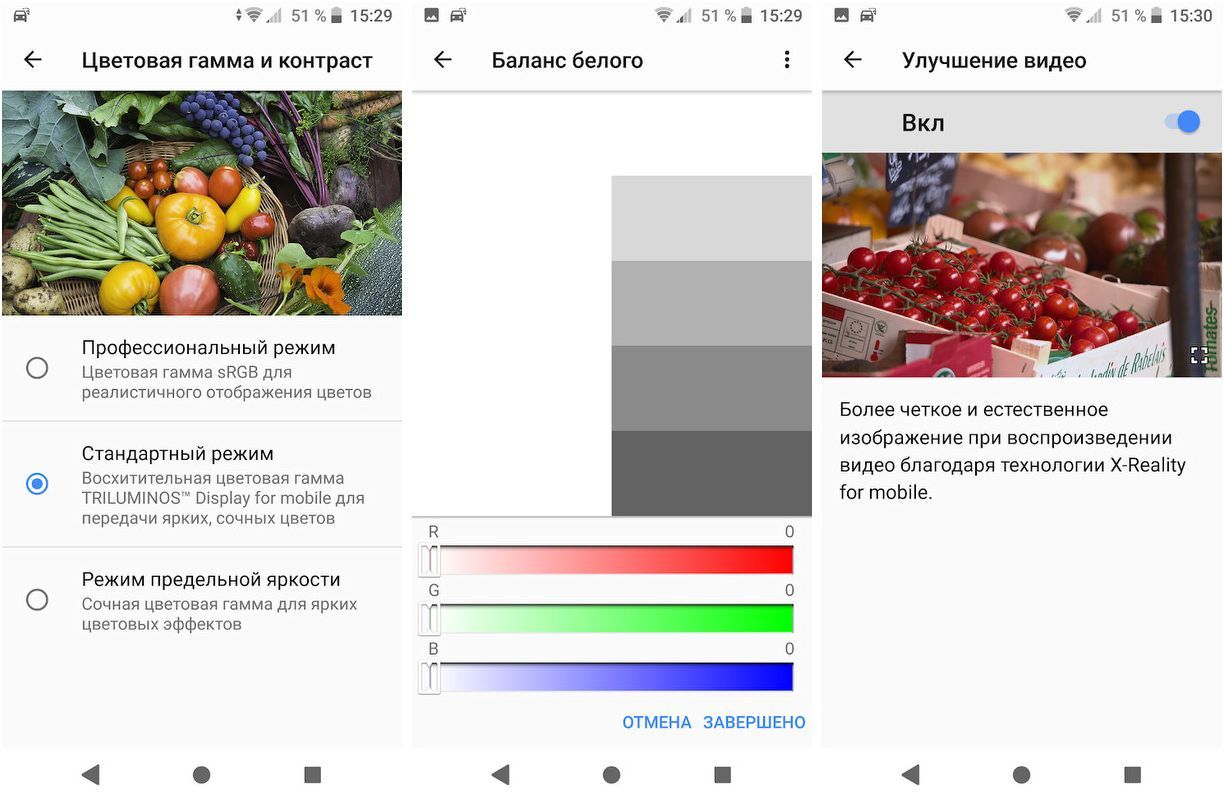The width and height of the screenshot is (1224, 804).
Task: Go back from Цветовая гамма и контраст screen
Action: [x=33, y=60]
